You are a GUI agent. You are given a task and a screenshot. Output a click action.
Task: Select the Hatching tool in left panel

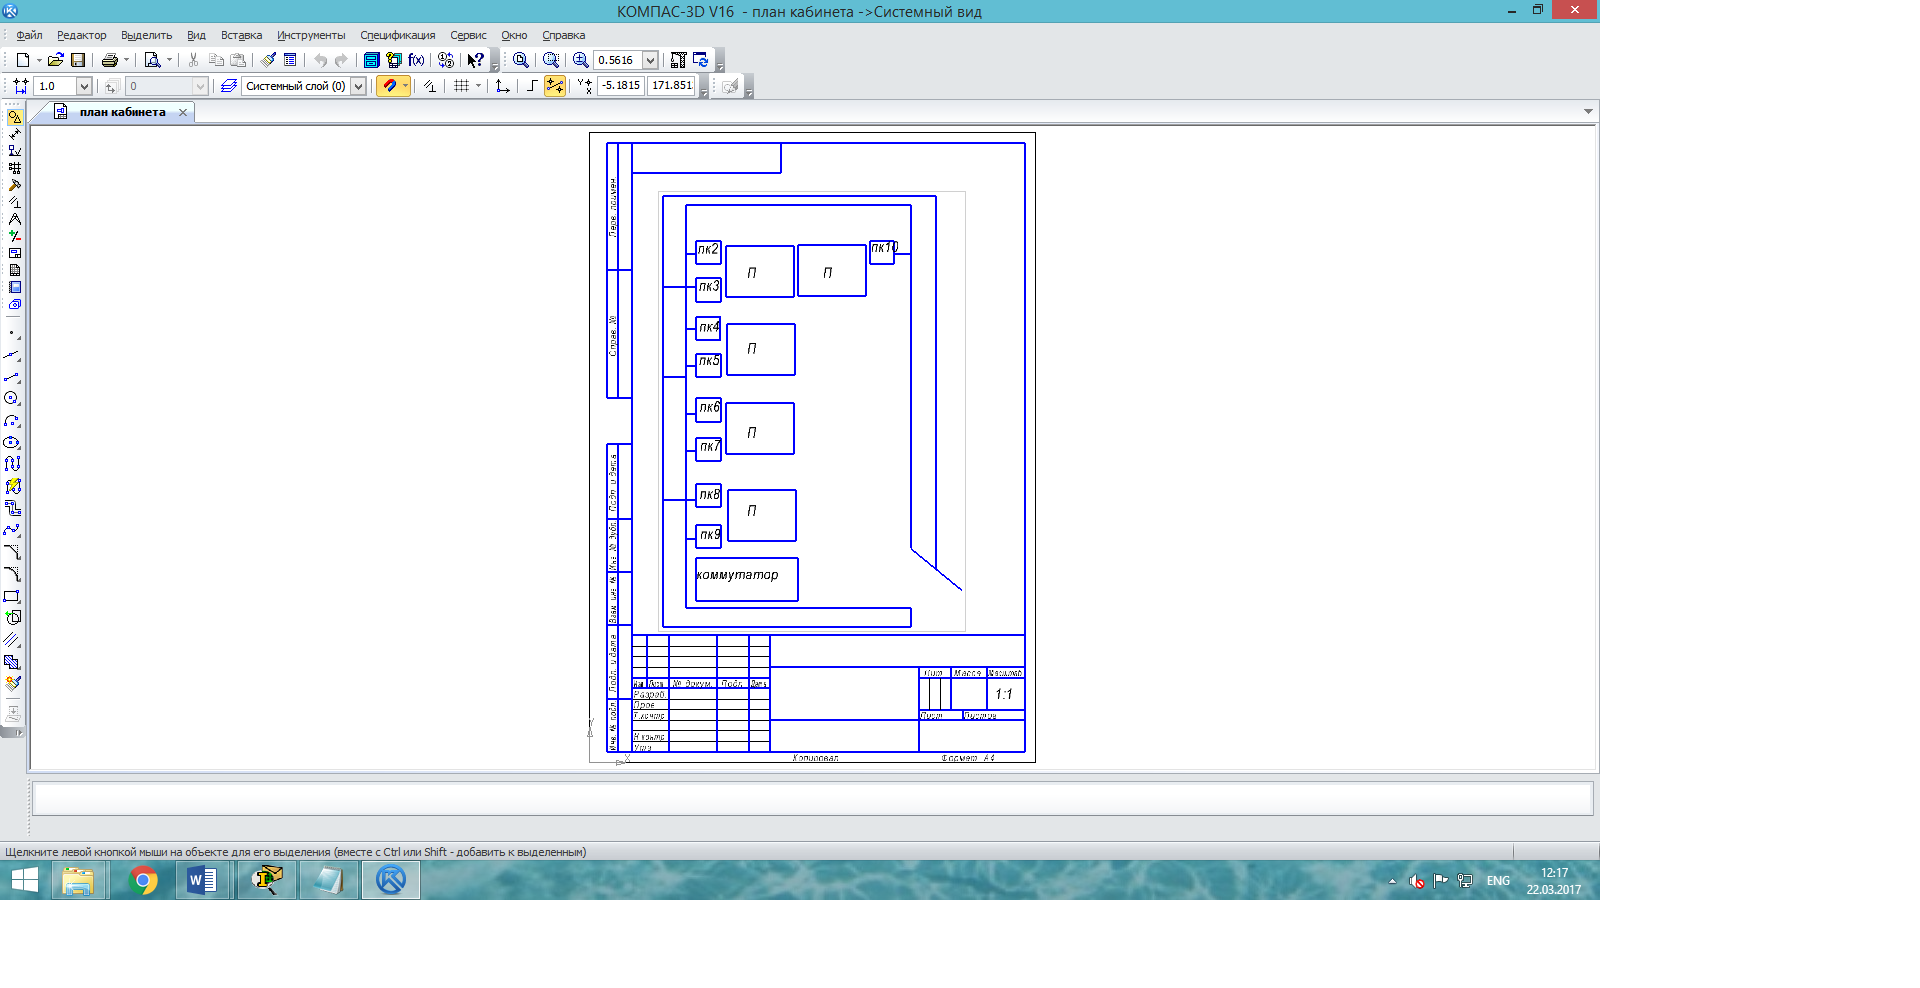pyautogui.click(x=12, y=640)
